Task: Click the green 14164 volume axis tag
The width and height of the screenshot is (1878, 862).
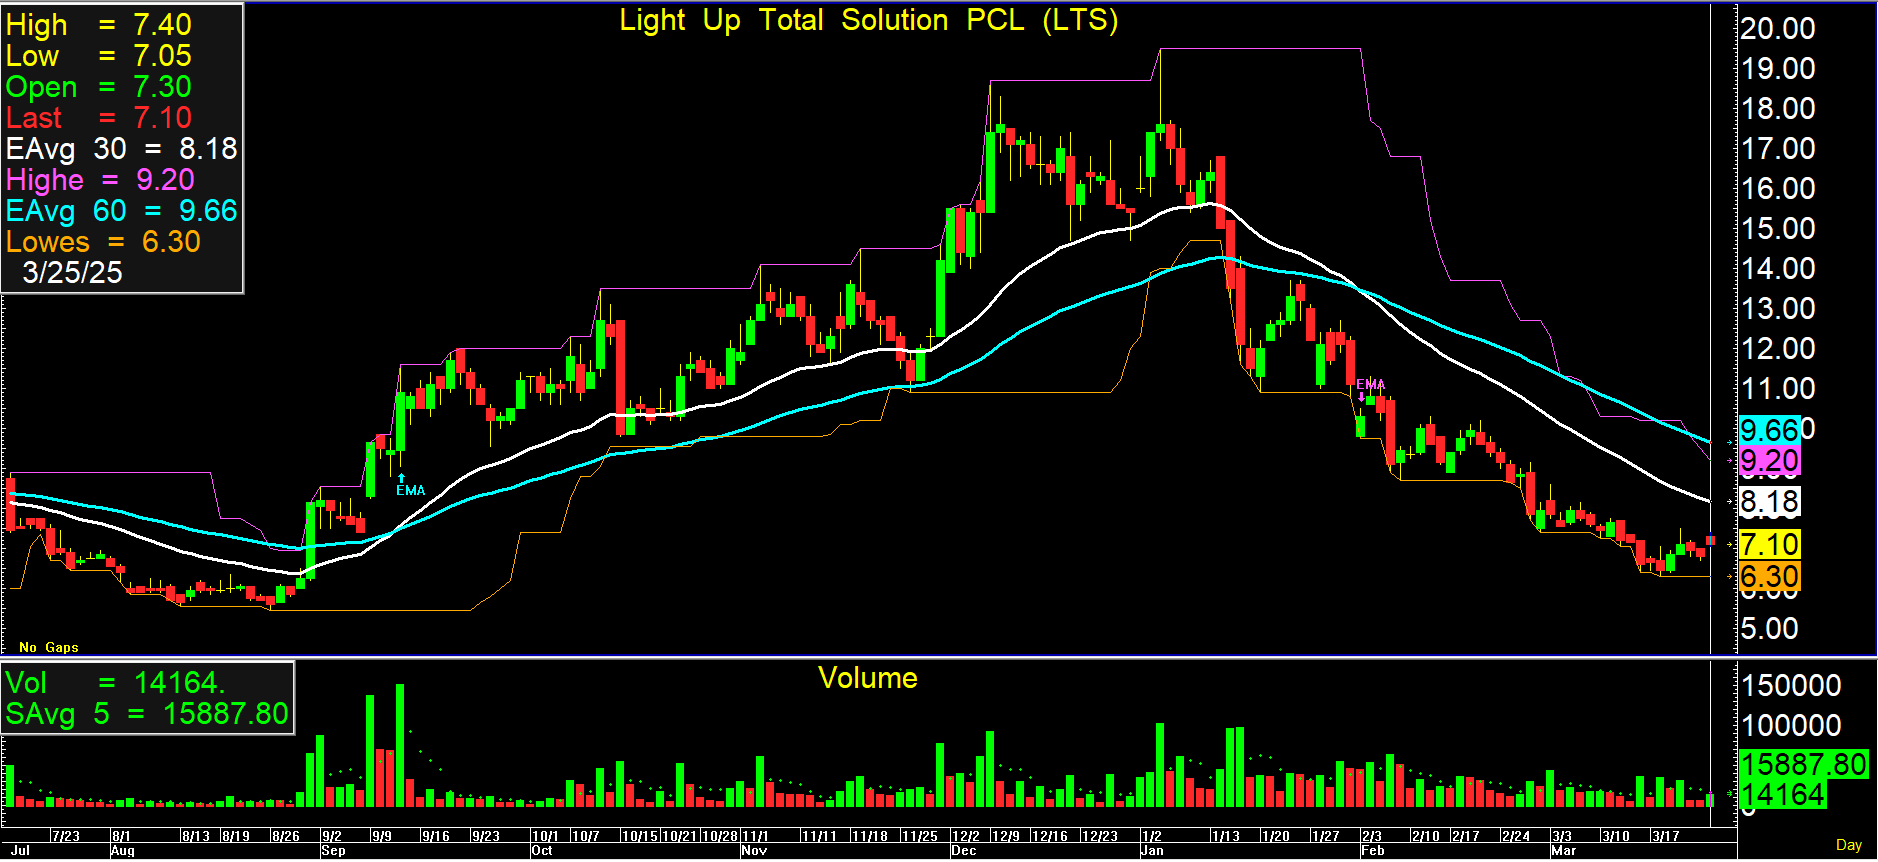Action: point(1783,795)
